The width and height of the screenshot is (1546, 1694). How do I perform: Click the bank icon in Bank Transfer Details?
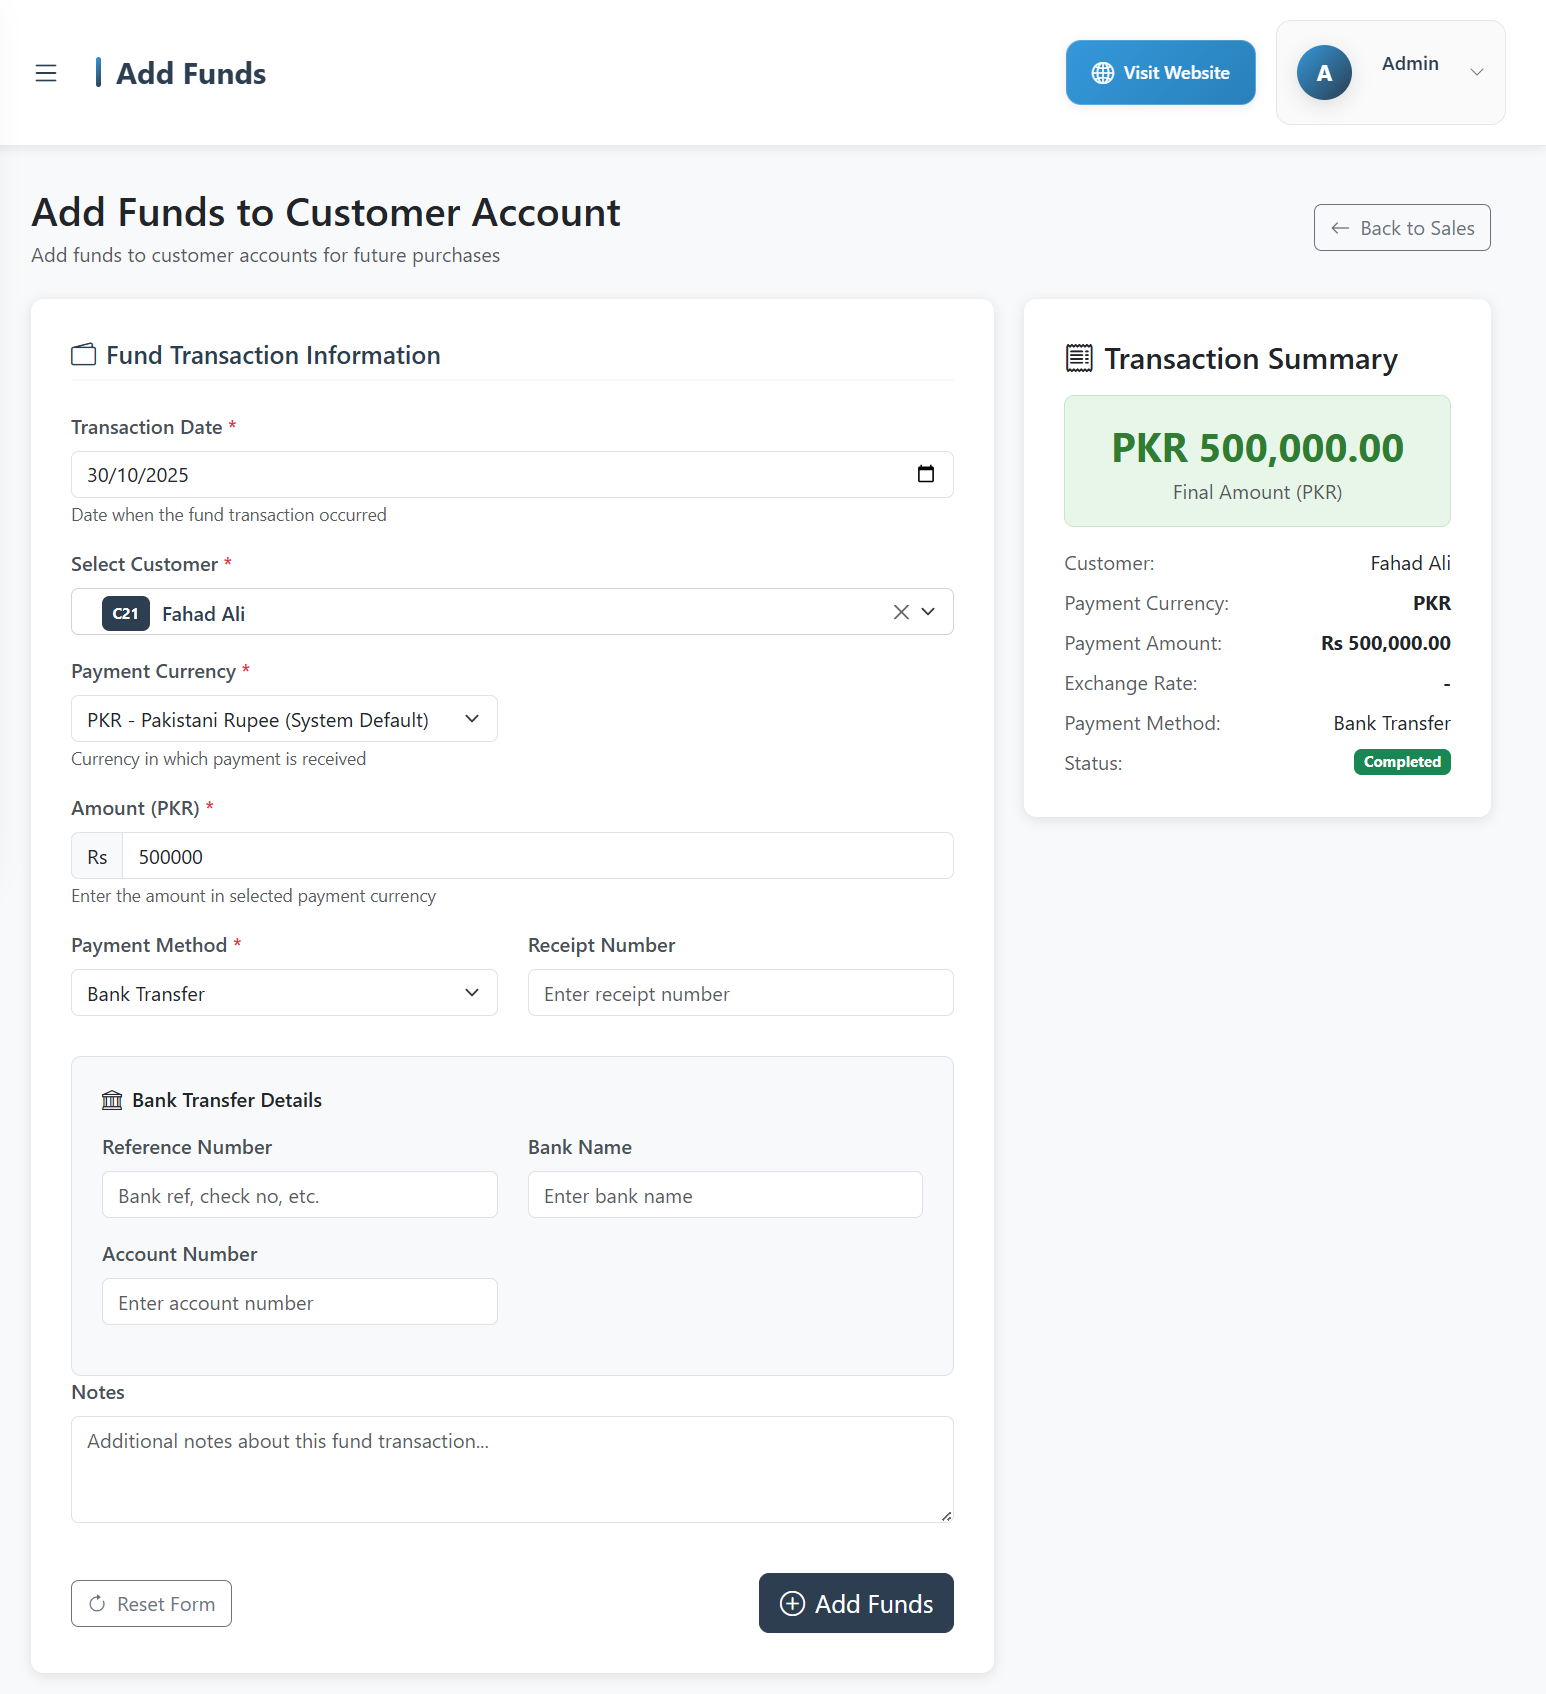click(112, 1100)
